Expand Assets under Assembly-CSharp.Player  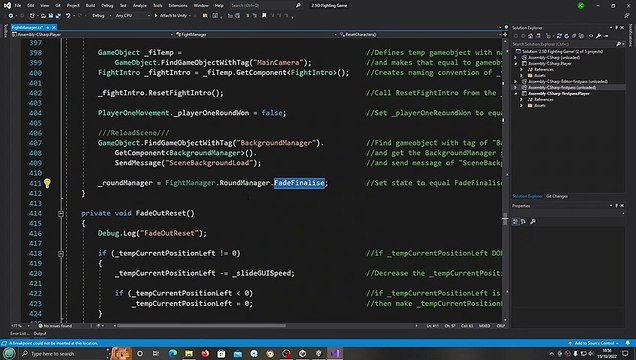click(x=522, y=75)
